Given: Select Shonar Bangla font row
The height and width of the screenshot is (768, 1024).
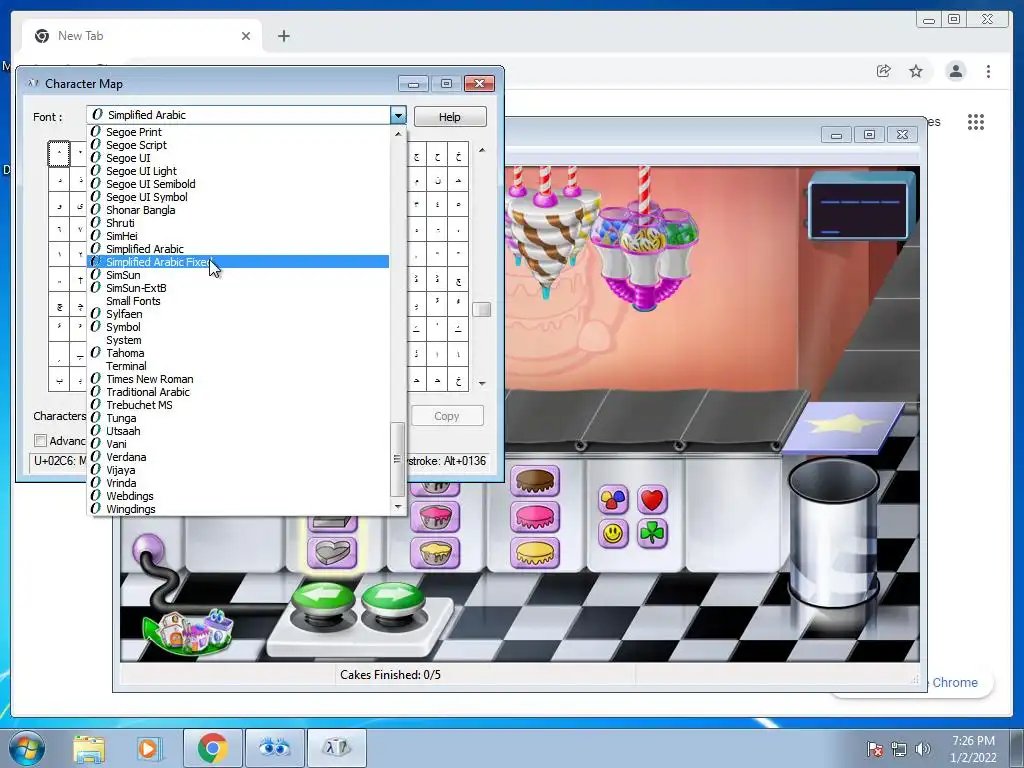Looking at the screenshot, I should [238, 210].
